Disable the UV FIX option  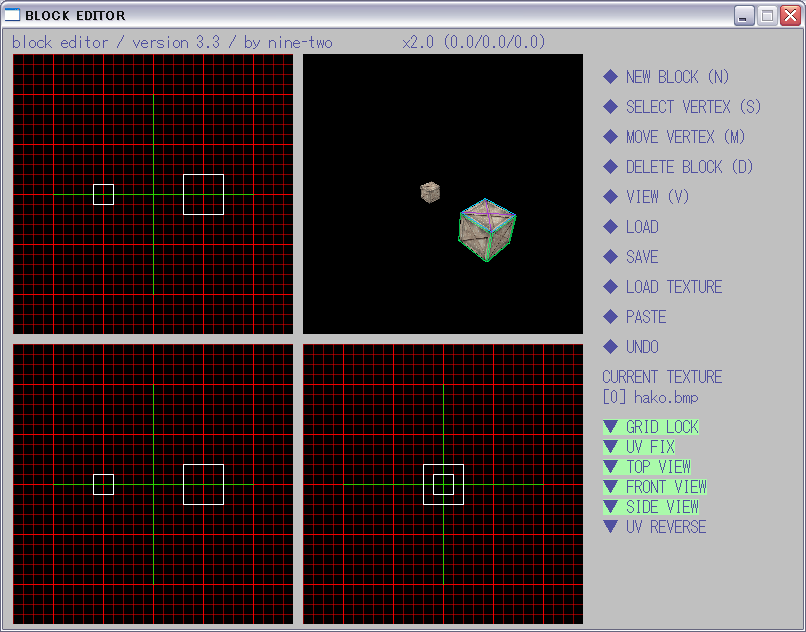pos(649,447)
